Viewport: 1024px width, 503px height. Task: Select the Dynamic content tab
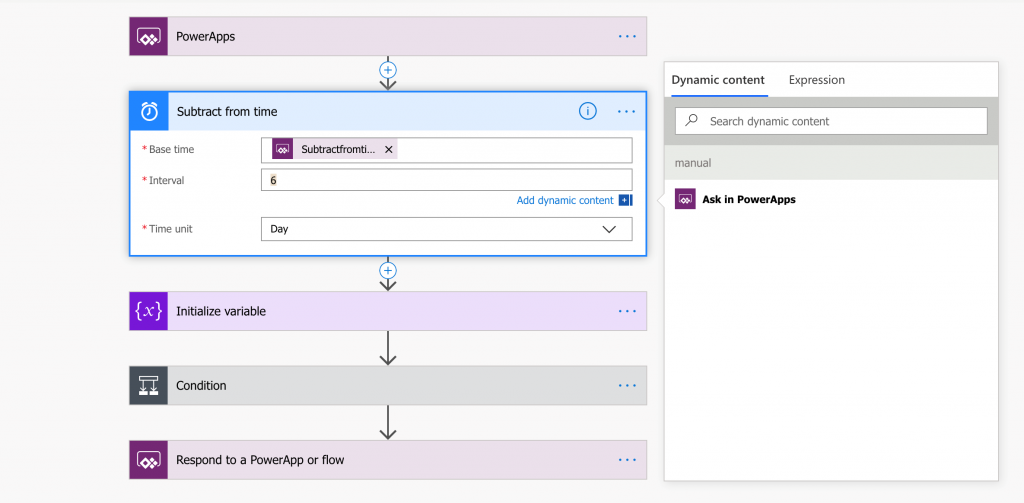718,80
